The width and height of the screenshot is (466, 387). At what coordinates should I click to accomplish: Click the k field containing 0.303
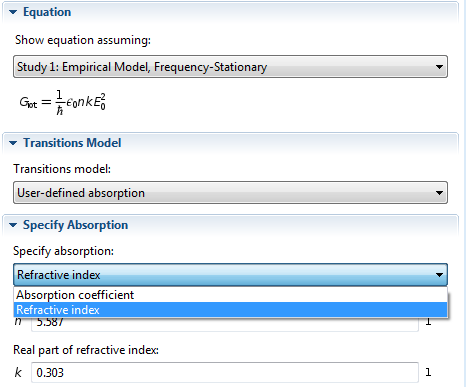(225, 373)
